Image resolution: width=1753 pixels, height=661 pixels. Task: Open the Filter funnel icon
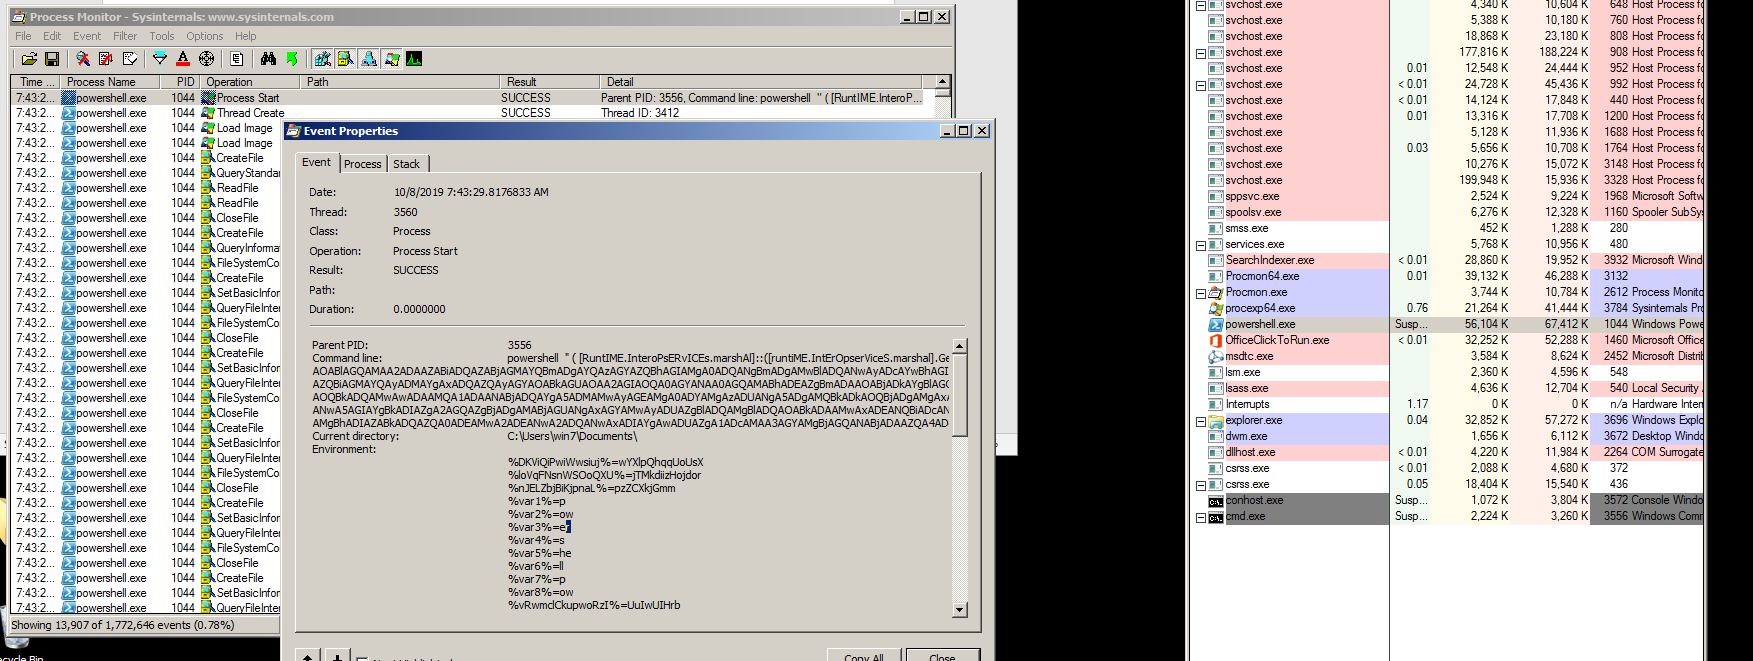point(160,59)
